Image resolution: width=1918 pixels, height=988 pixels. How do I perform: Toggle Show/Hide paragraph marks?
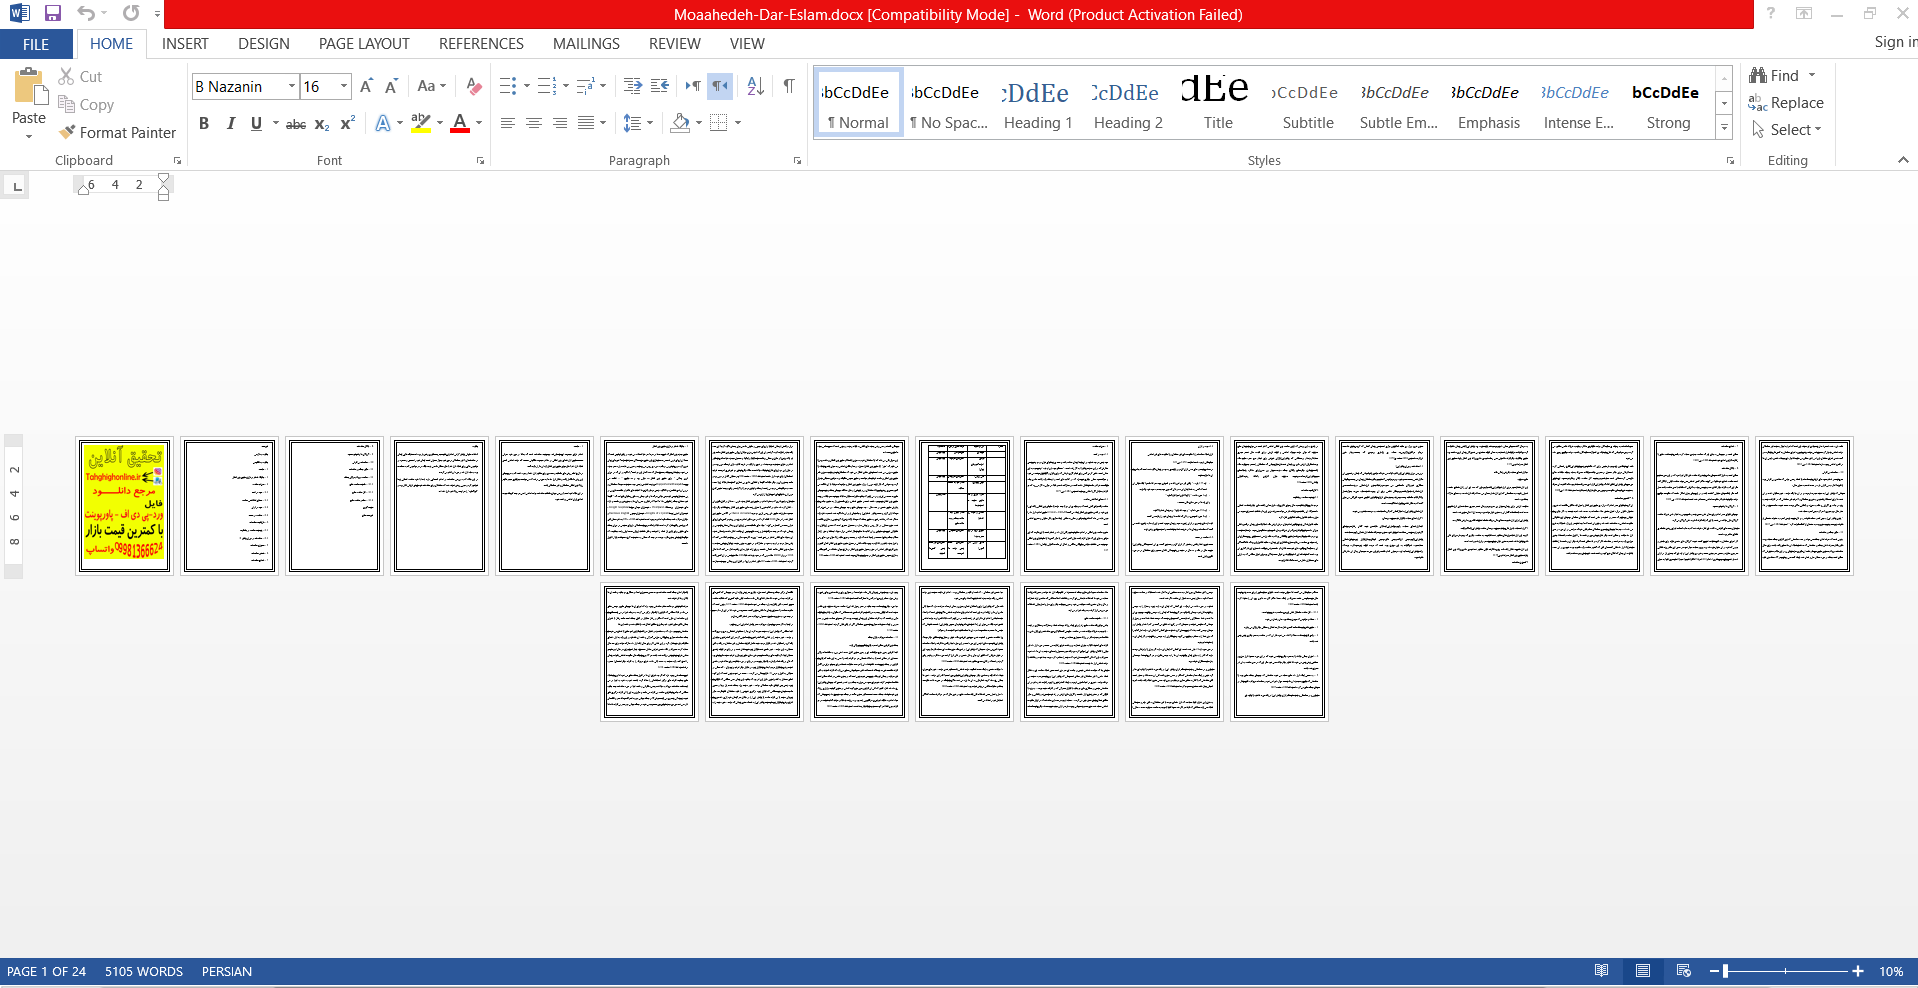coord(789,86)
